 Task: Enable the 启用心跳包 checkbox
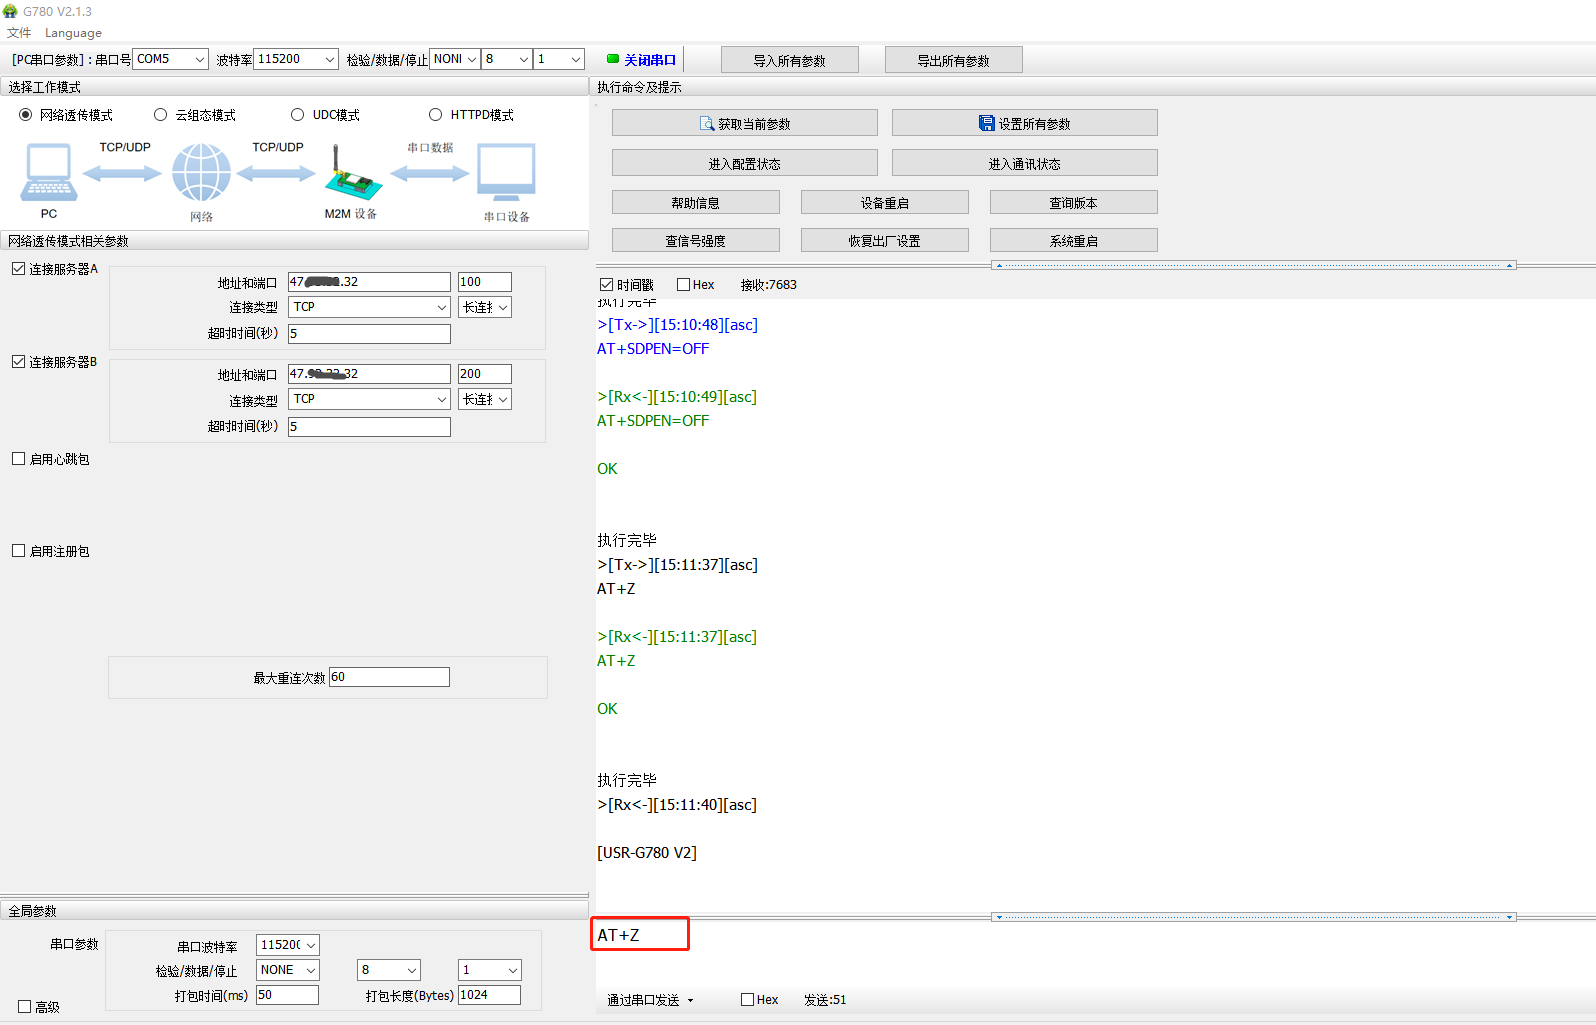19,459
